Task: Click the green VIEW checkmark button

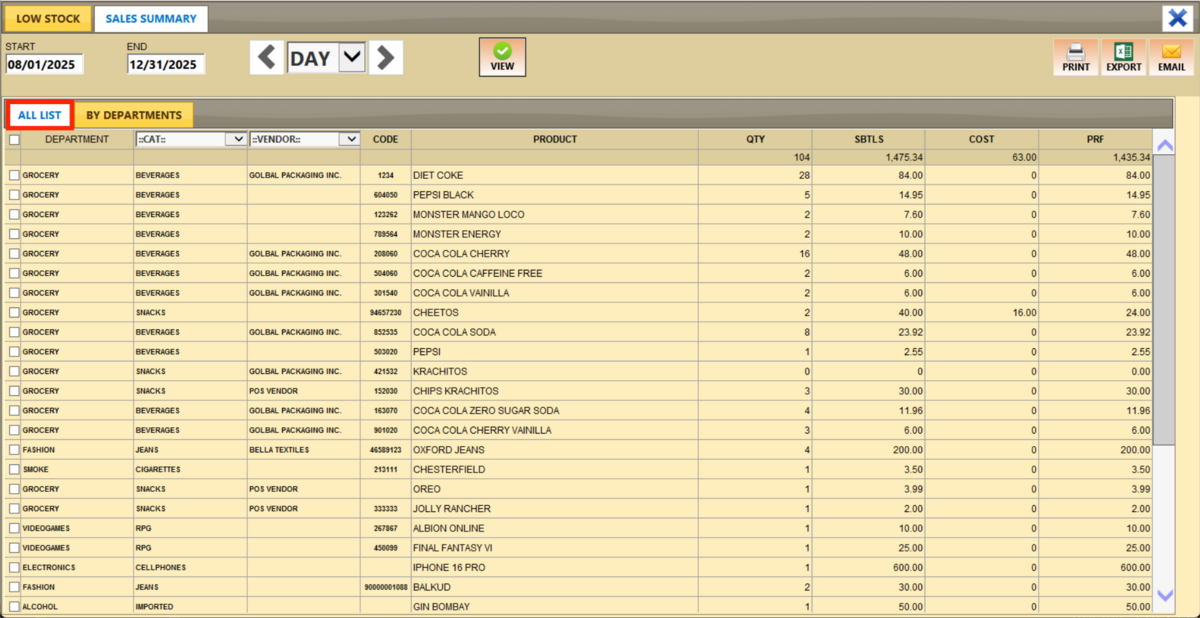Action: [x=502, y=57]
